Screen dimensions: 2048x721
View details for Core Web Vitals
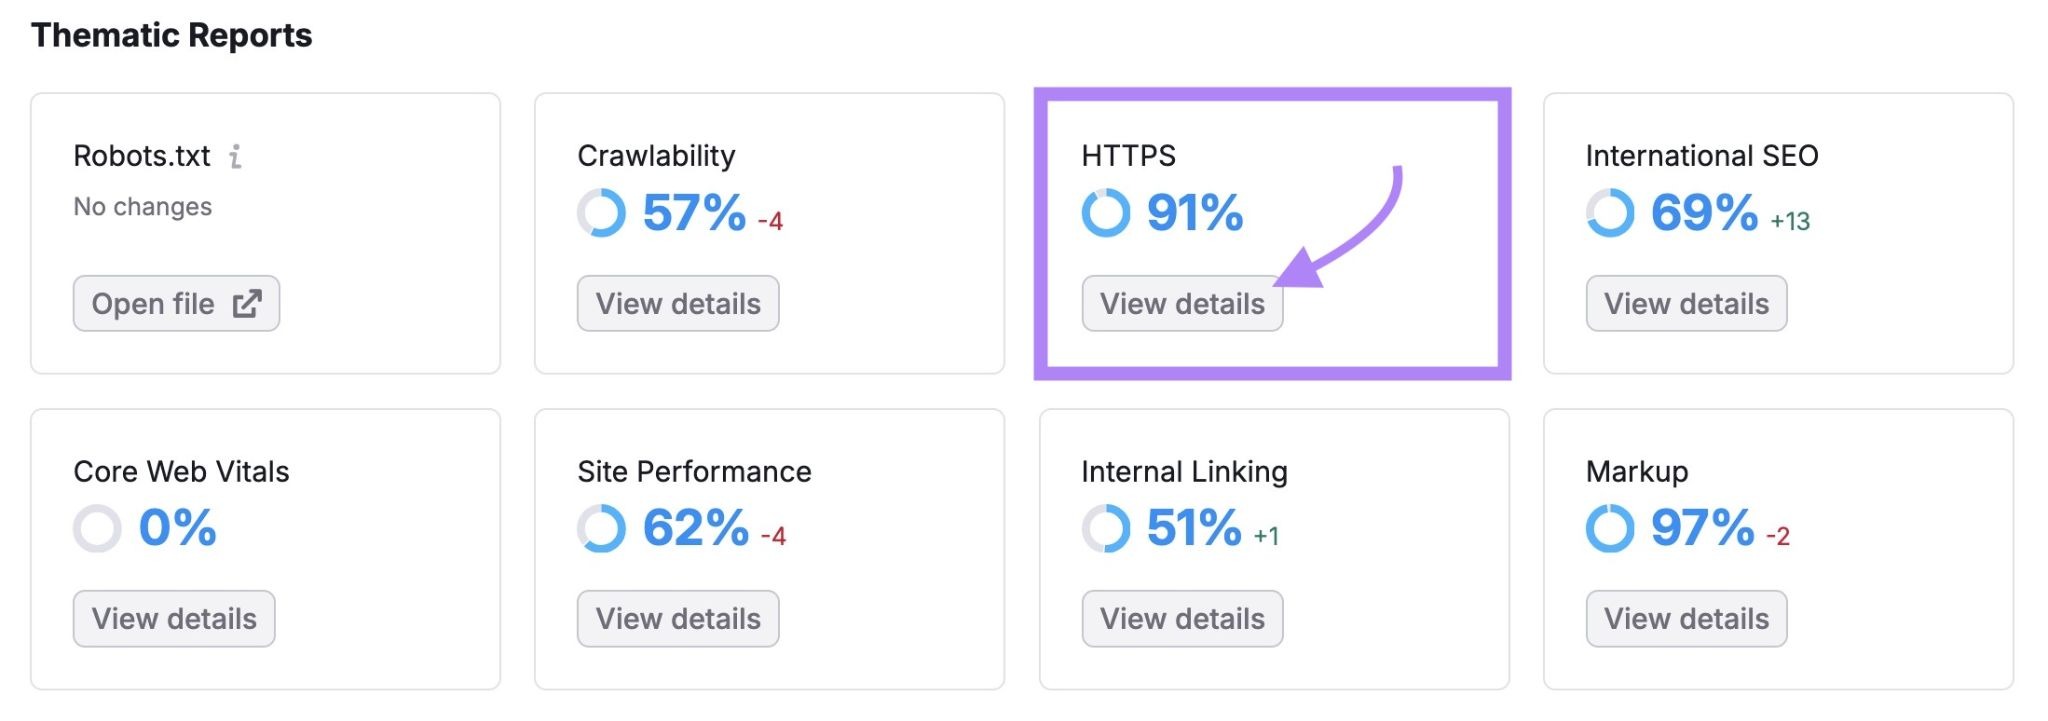(x=173, y=618)
